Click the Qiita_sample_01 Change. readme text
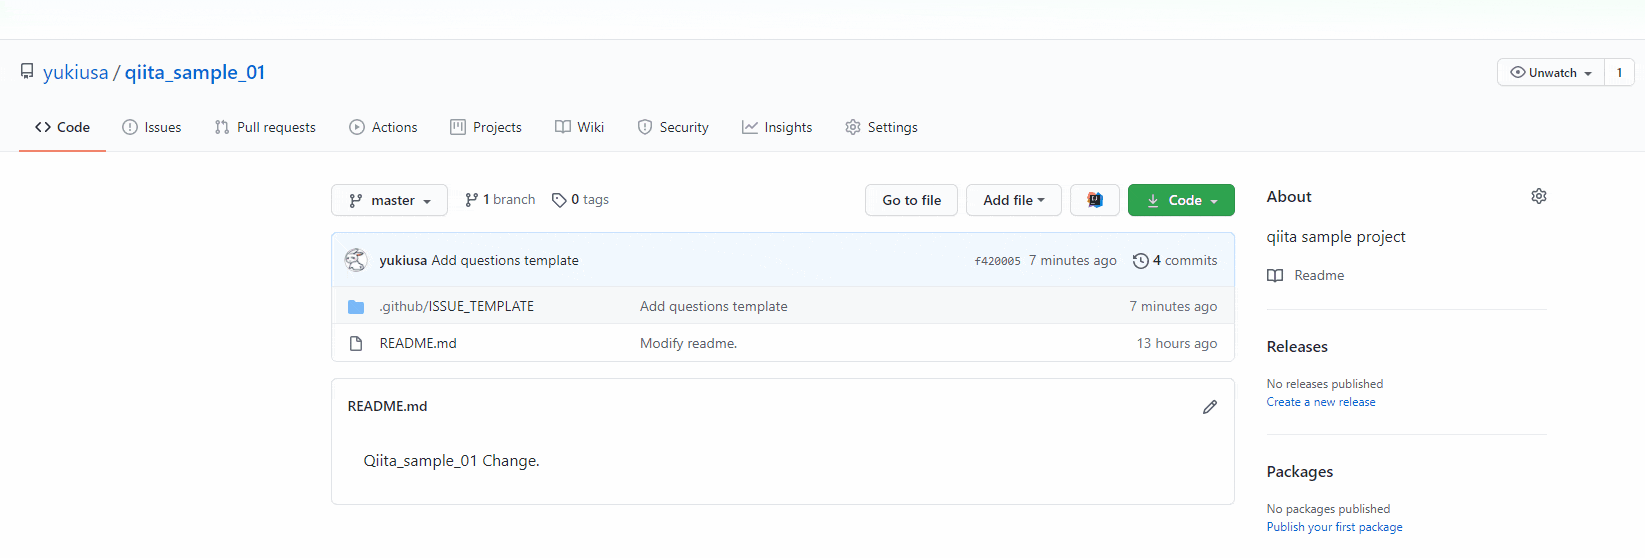Viewport: 1645px width, 558px height. tap(451, 461)
